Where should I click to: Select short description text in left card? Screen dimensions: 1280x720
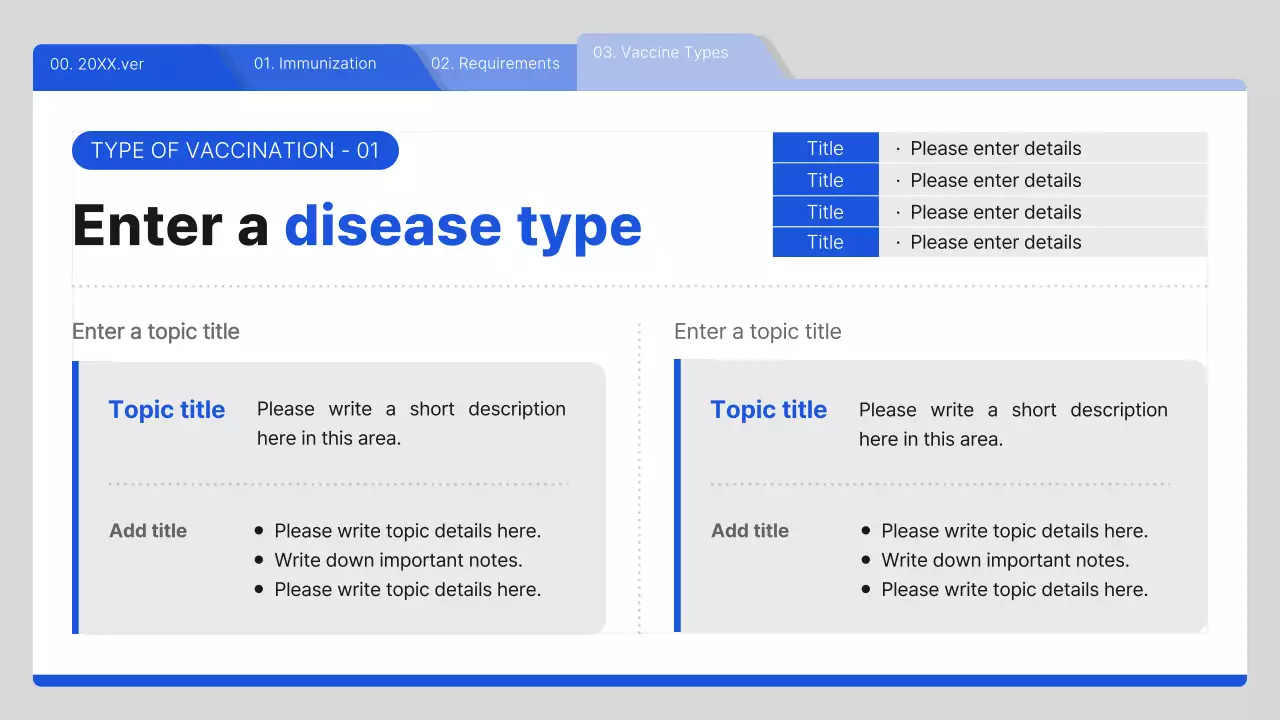click(411, 423)
